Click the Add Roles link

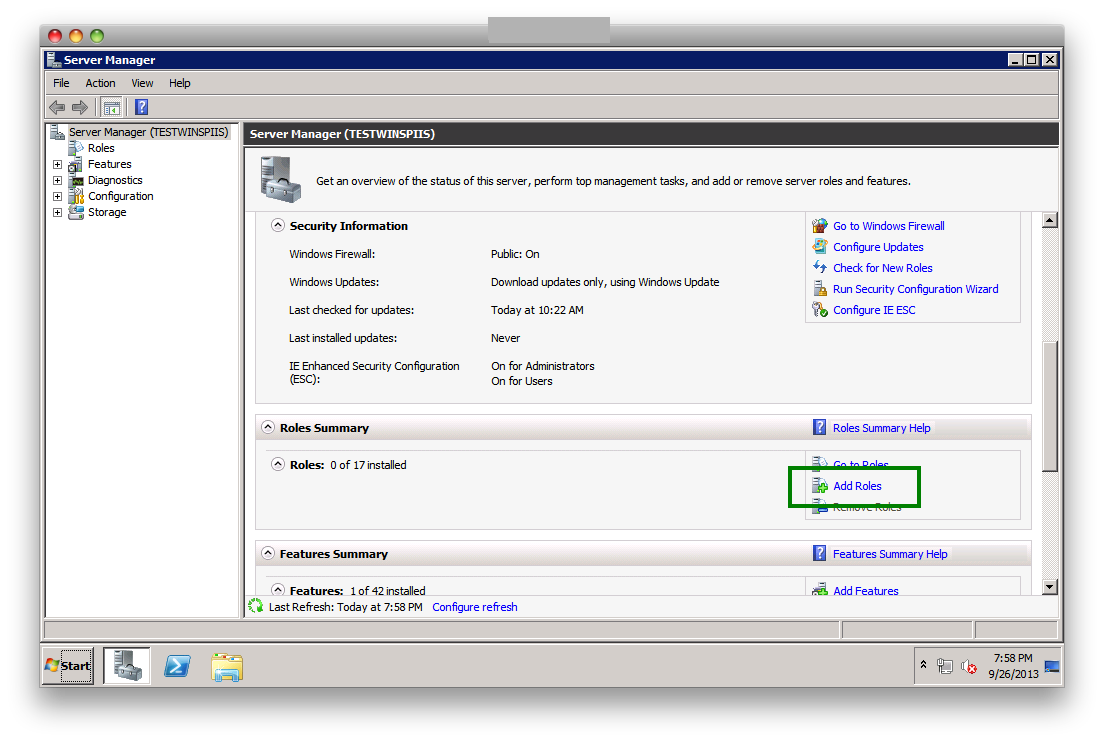(857, 486)
